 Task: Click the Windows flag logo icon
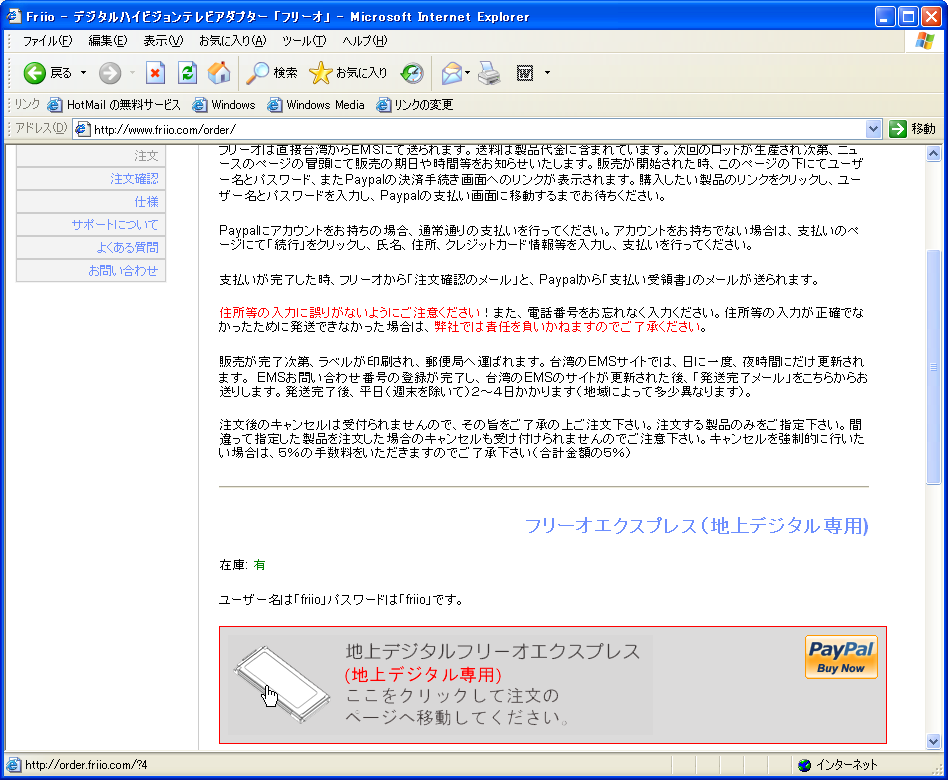924,41
